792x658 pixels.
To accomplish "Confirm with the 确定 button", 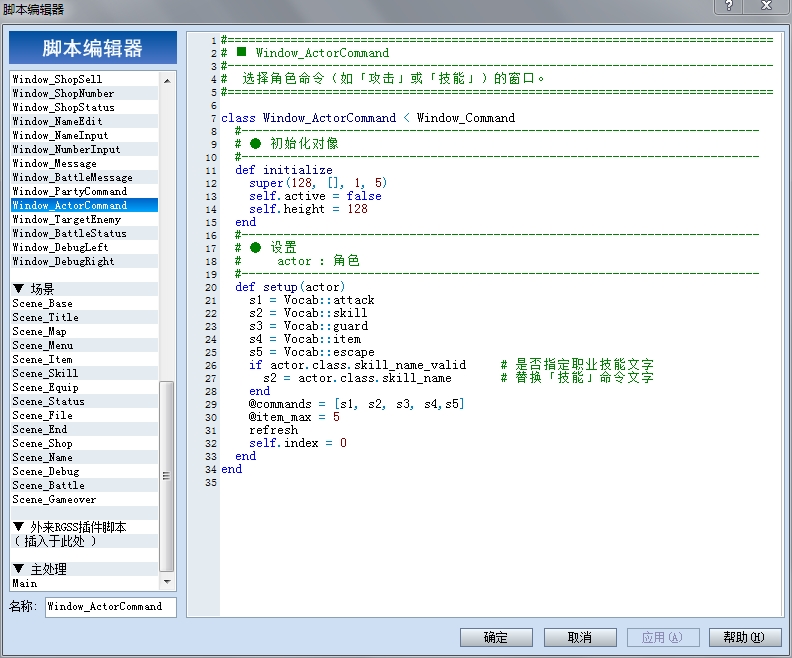I will point(496,637).
